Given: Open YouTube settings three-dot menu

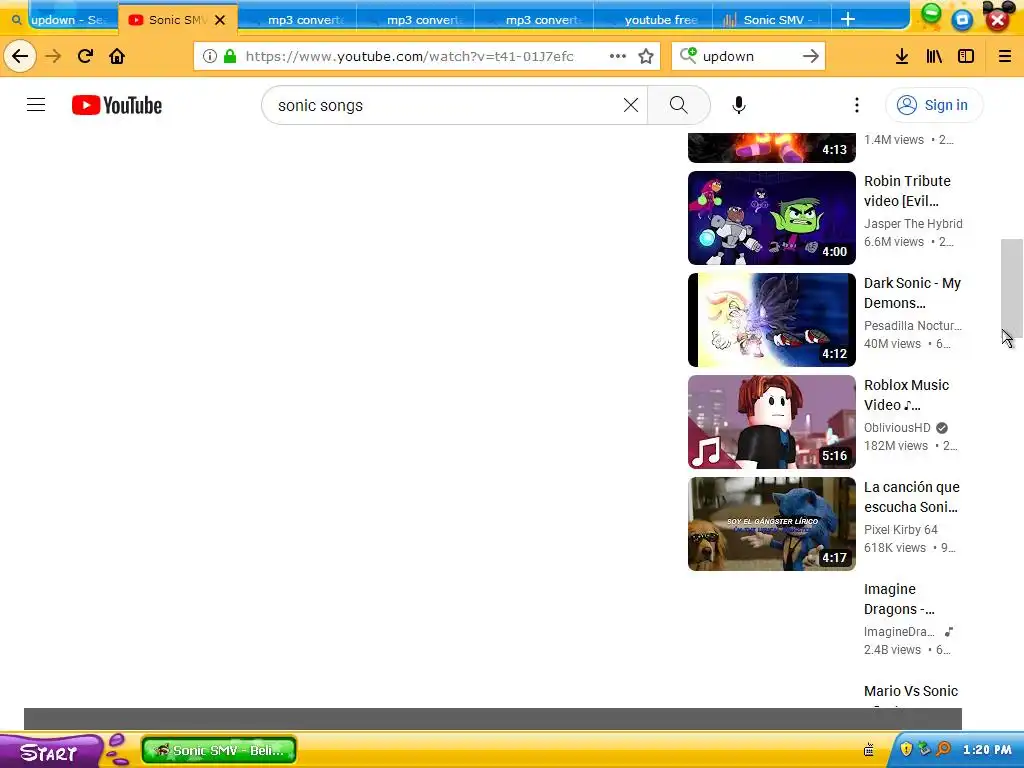Looking at the screenshot, I should pos(857,105).
